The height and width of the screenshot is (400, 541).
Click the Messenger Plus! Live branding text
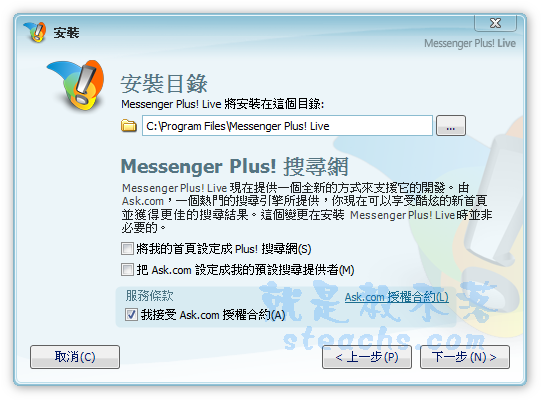point(470,43)
